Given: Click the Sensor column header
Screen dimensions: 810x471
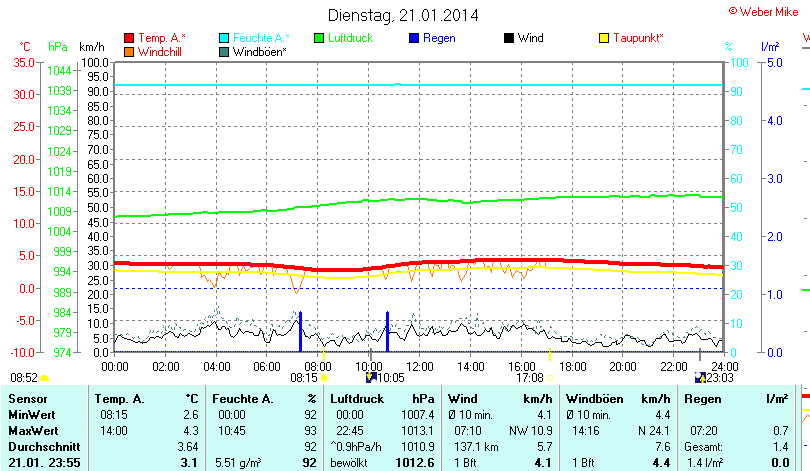Looking at the screenshot, I should [x=28, y=399].
